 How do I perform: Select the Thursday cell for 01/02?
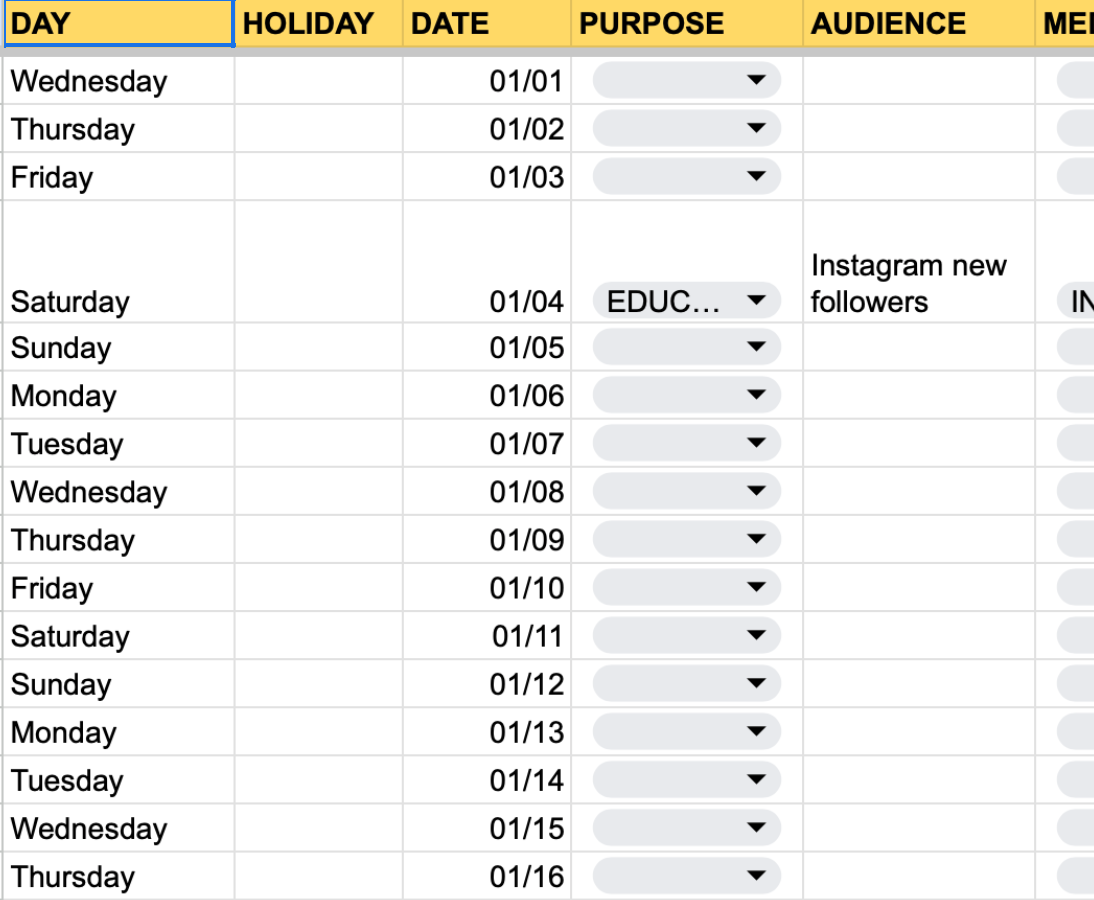click(119, 128)
